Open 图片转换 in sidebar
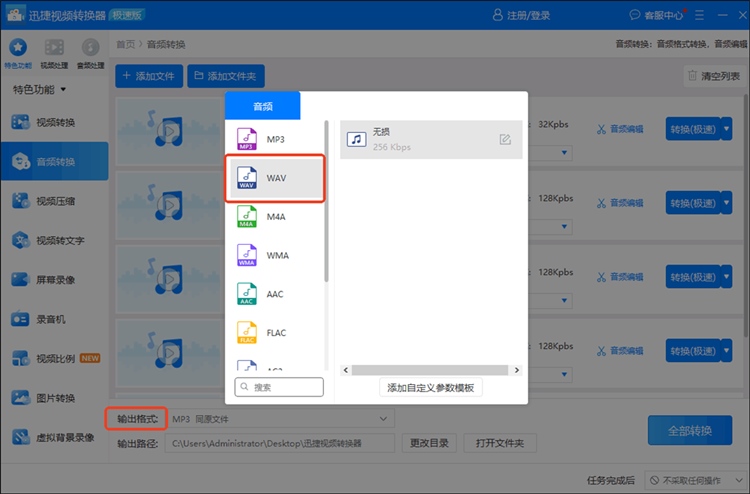750x494 pixels. (55, 397)
